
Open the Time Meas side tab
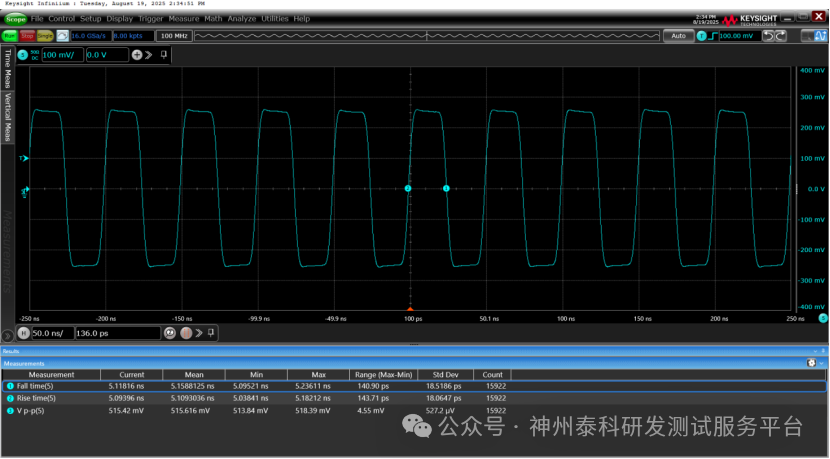(x=7, y=69)
